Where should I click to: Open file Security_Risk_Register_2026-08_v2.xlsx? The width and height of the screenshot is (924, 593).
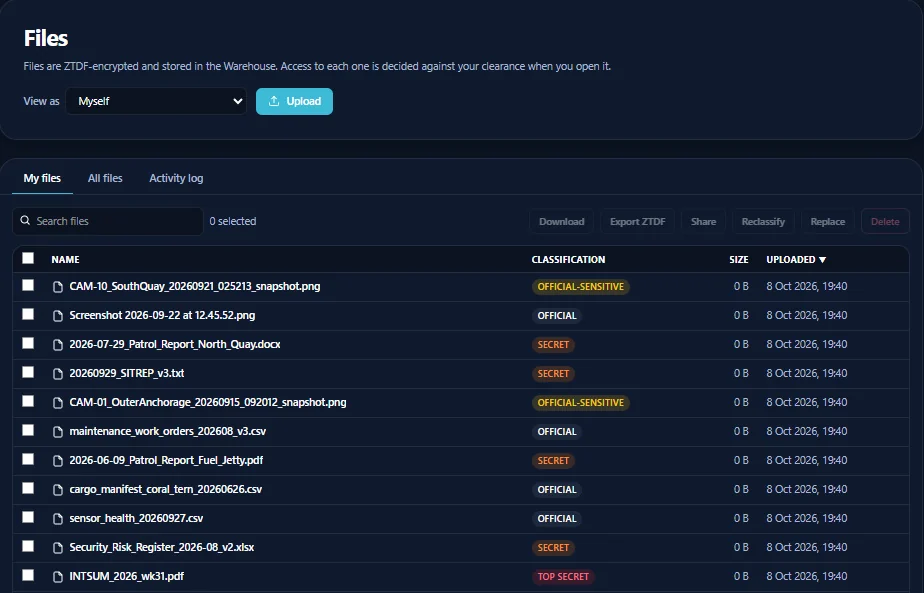pos(162,547)
